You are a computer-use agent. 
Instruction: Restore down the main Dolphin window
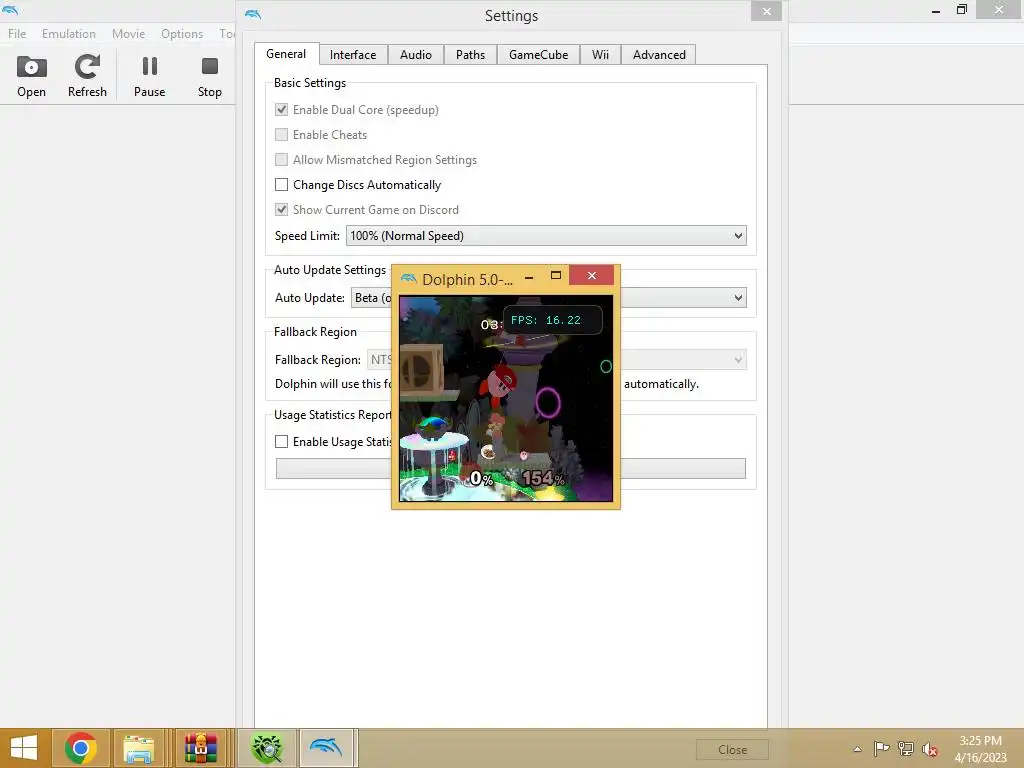pos(961,10)
